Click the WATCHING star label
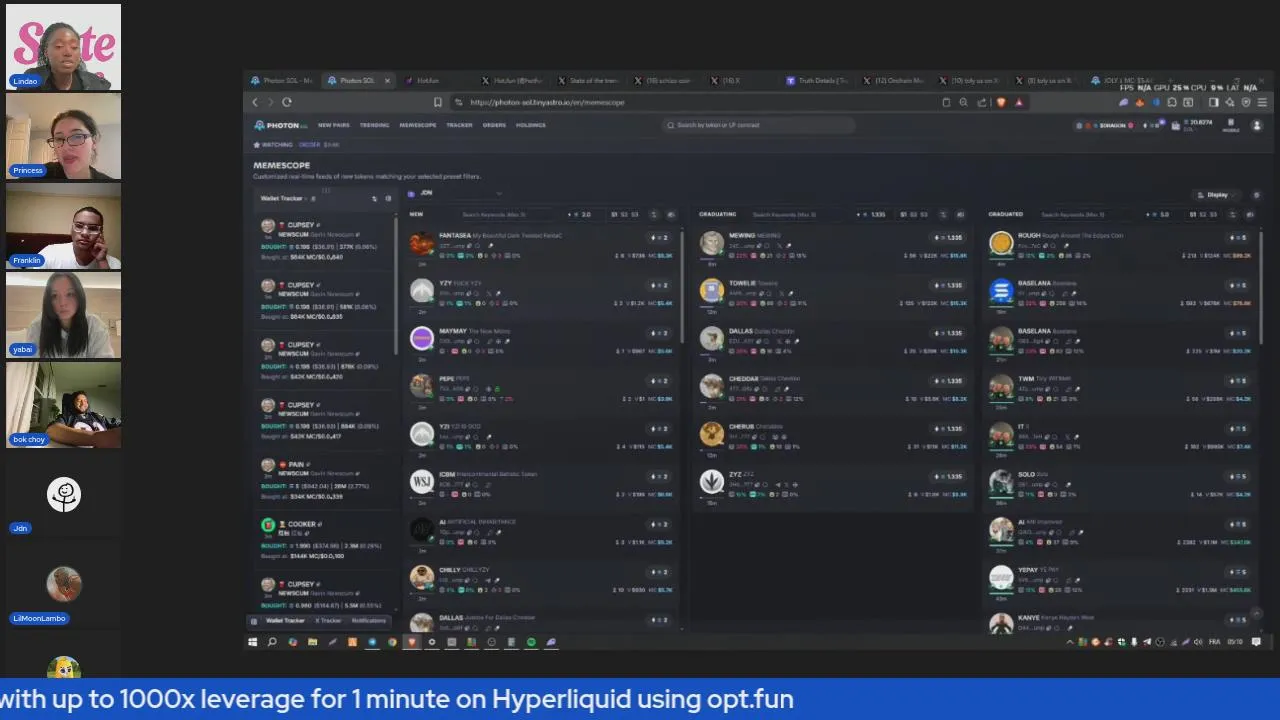1280x720 pixels. click(x=273, y=145)
